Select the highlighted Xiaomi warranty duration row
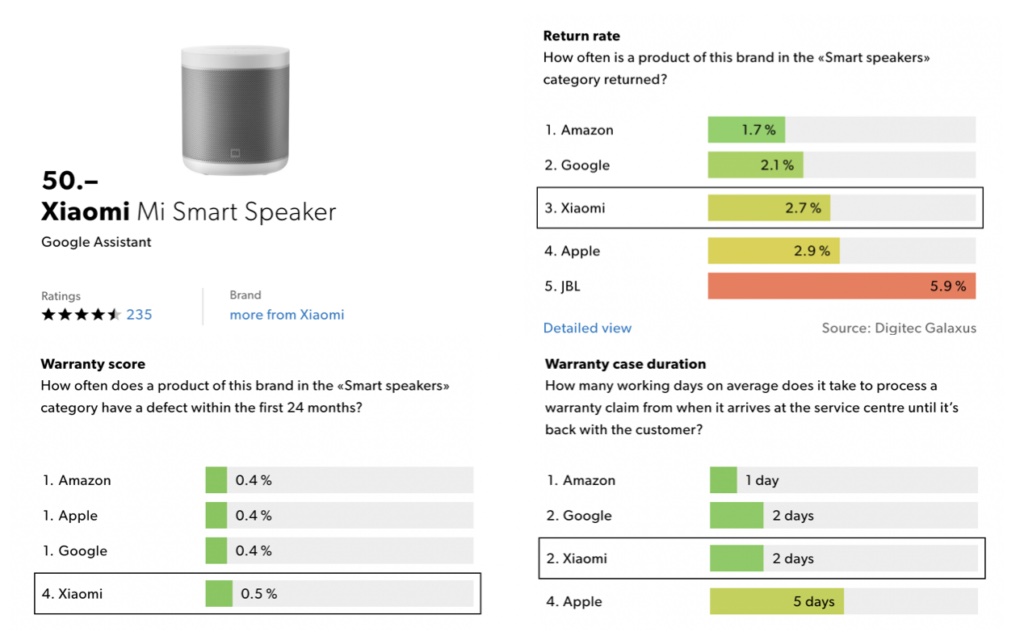This screenshot has height=644, width=1024. pos(762,558)
